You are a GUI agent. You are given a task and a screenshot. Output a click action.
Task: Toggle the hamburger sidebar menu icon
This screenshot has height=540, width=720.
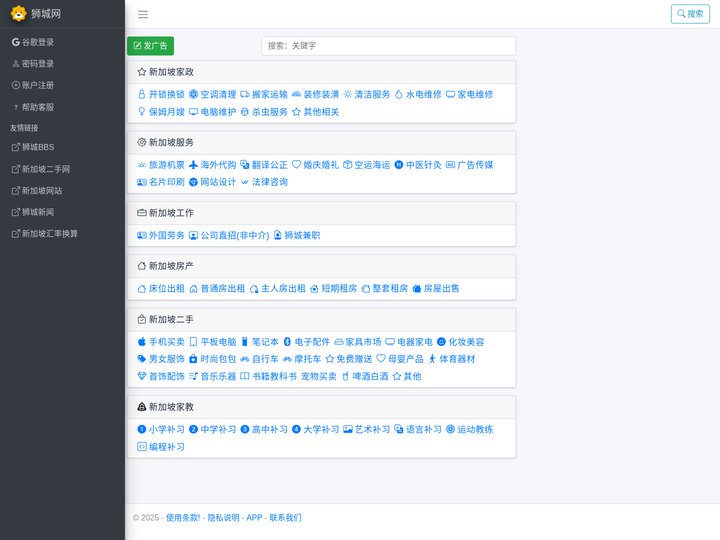[143, 14]
